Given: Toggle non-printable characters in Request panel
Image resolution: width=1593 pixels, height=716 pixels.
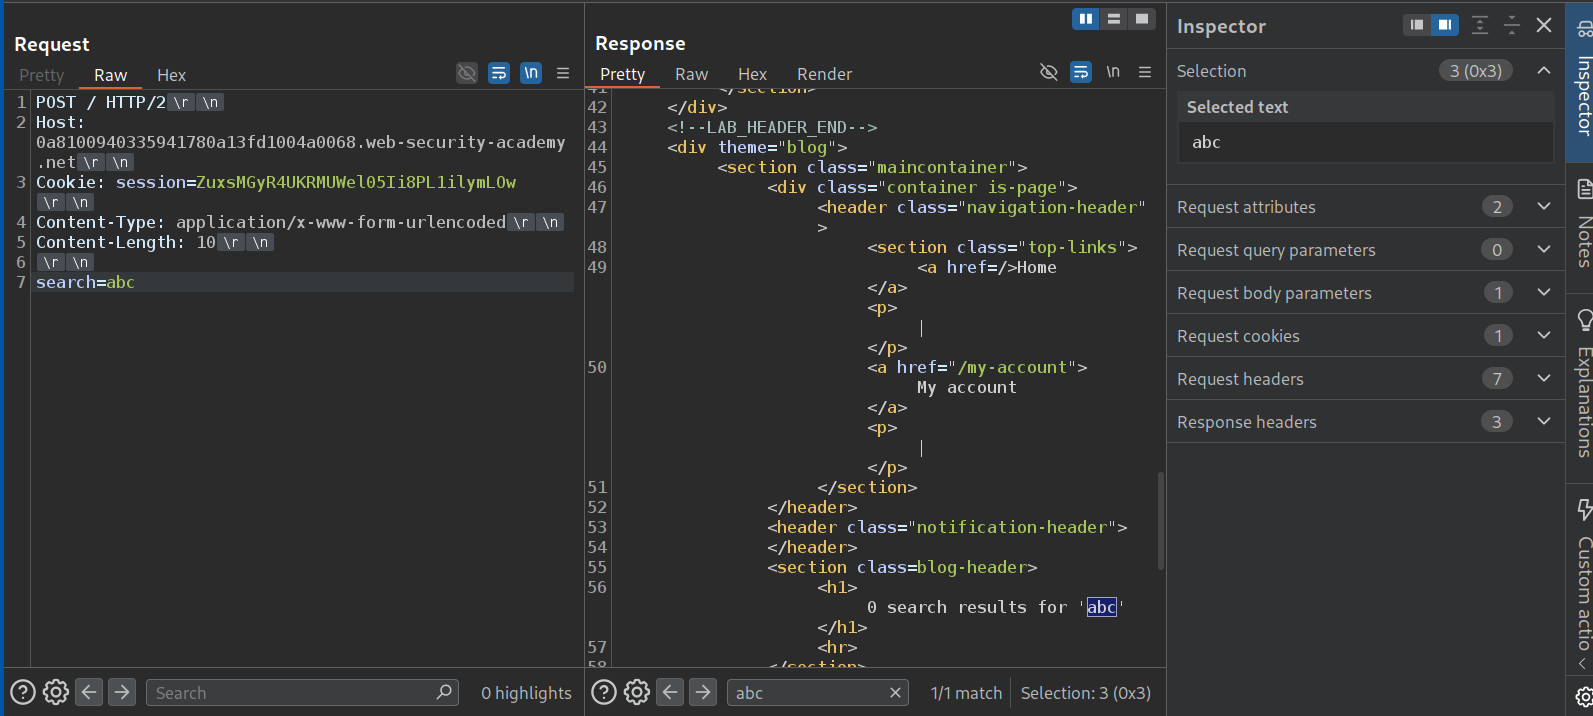Looking at the screenshot, I should point(531,73).
